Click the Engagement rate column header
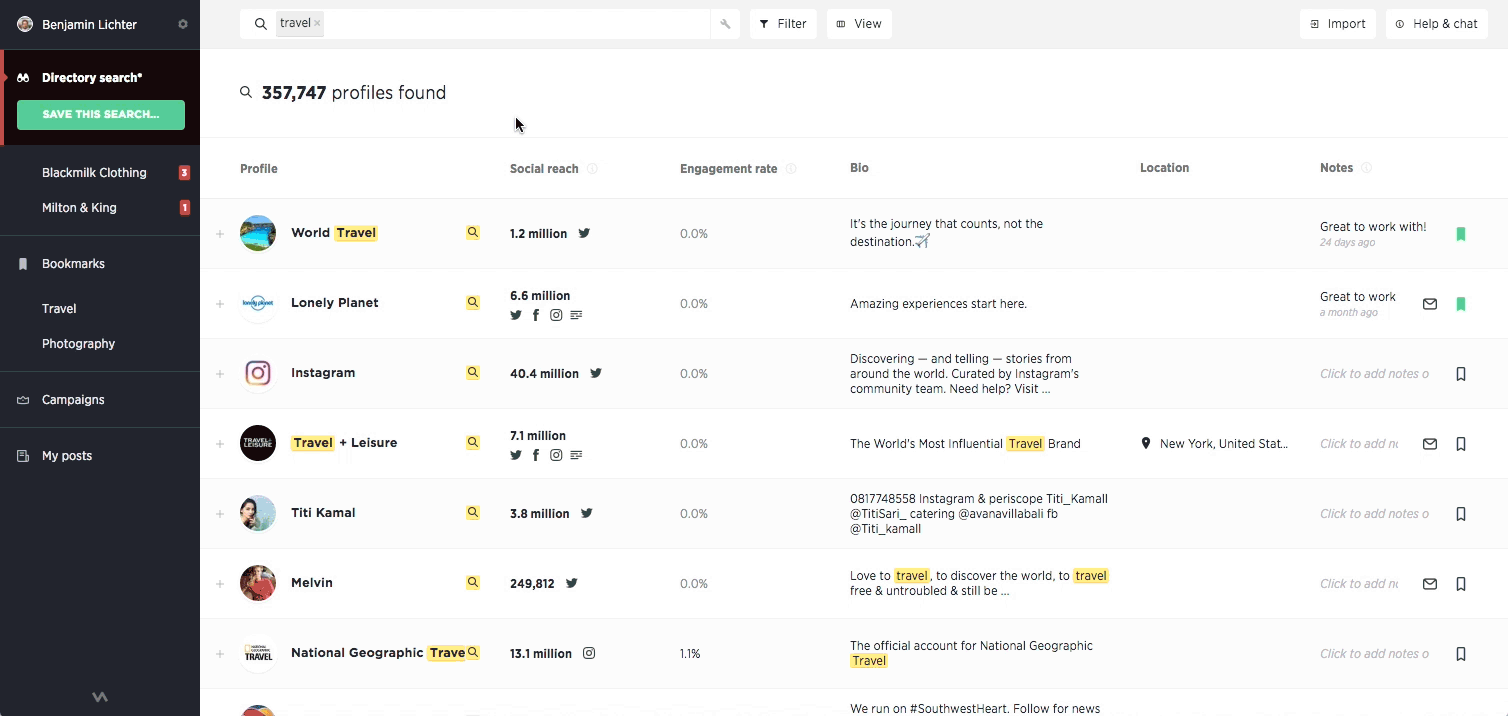Image resolution: width=1508 pixels, height=716 pixels. pos(728,169)
